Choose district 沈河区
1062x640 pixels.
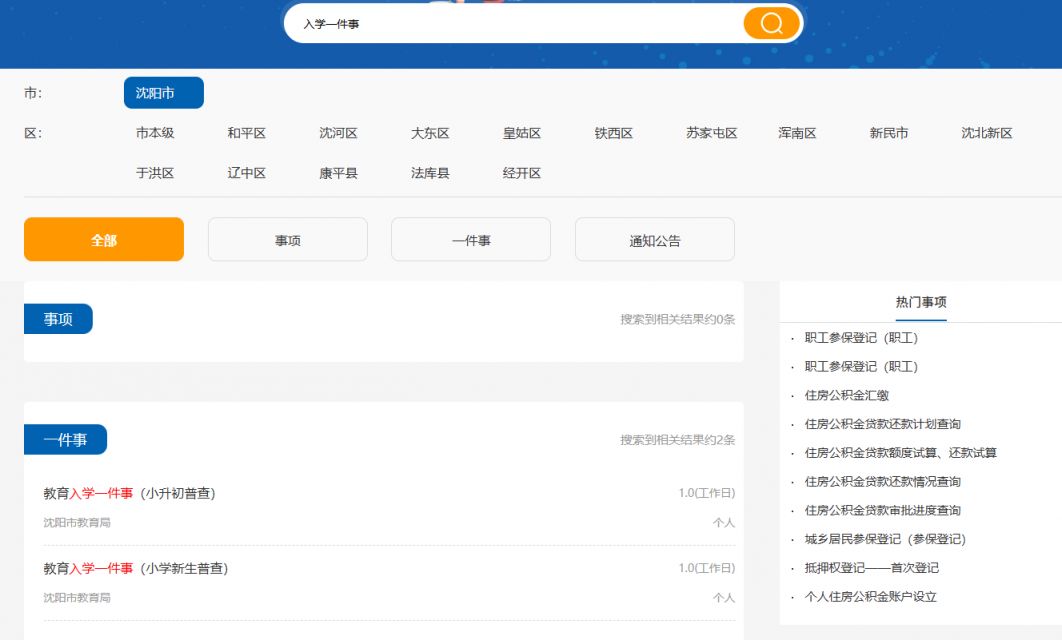(338, 133)
